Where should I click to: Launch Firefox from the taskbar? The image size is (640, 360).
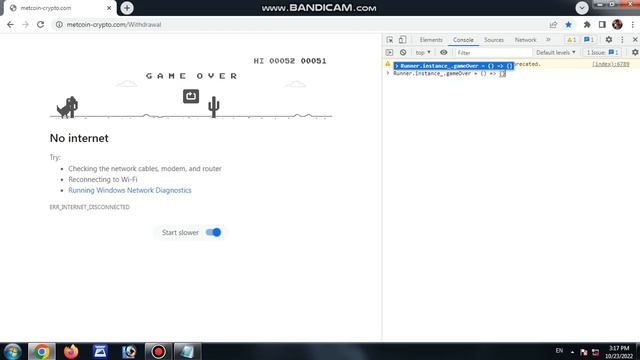click(x=71, y=351)
